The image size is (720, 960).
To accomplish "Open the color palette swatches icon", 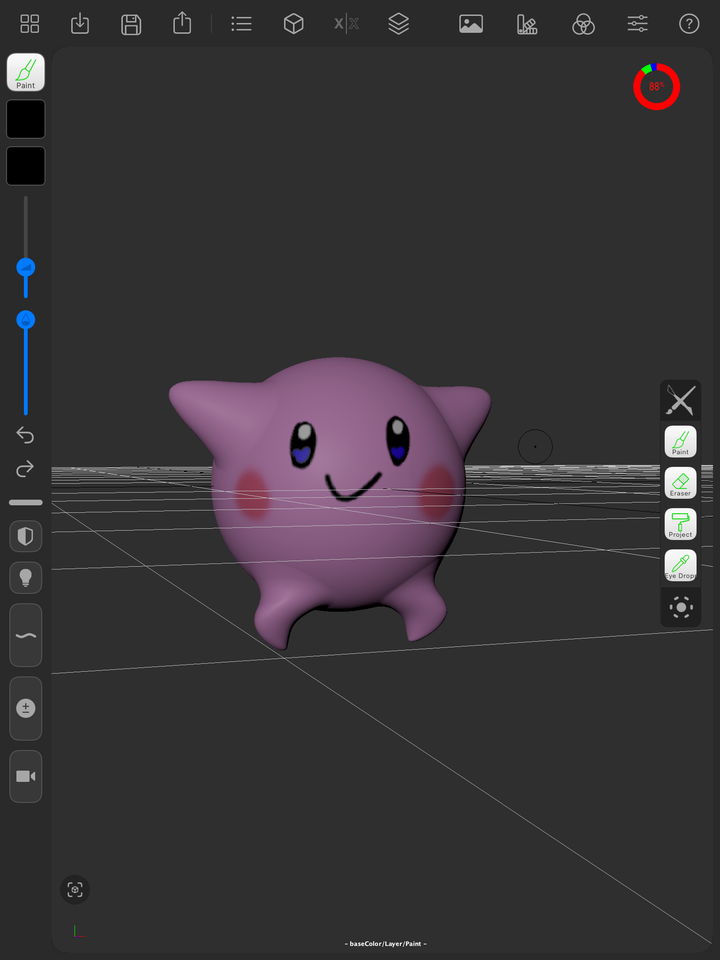I will click(x=527, y=24).
